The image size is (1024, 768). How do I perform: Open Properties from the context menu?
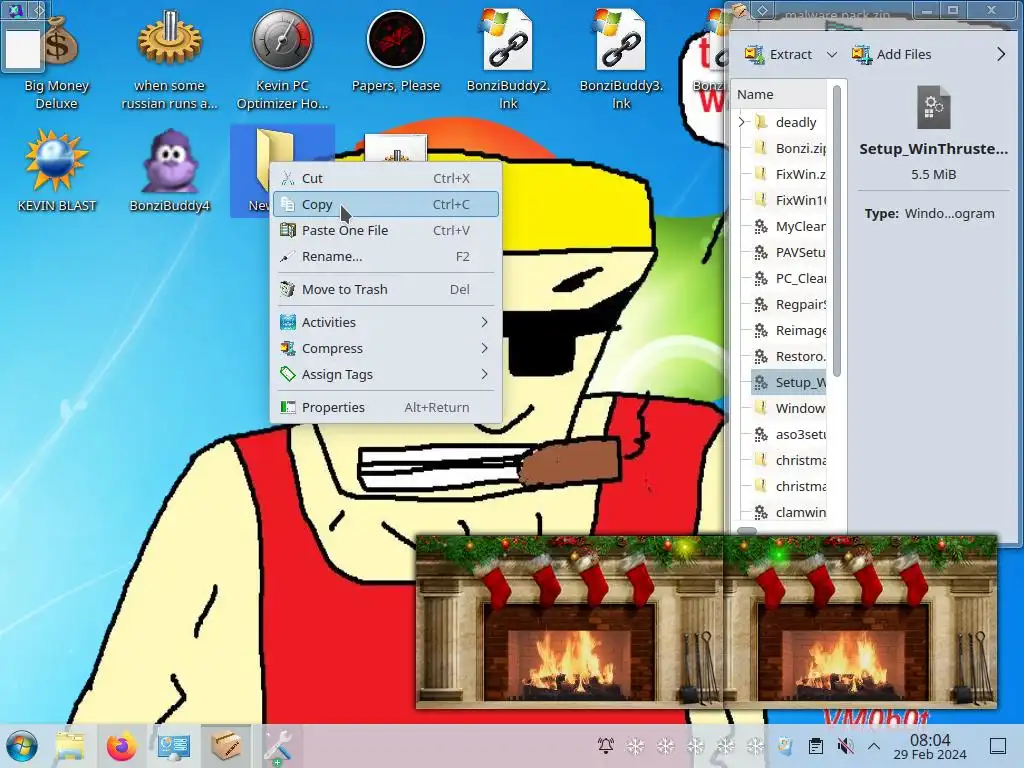pyautogui.click(x=385, y=408)
